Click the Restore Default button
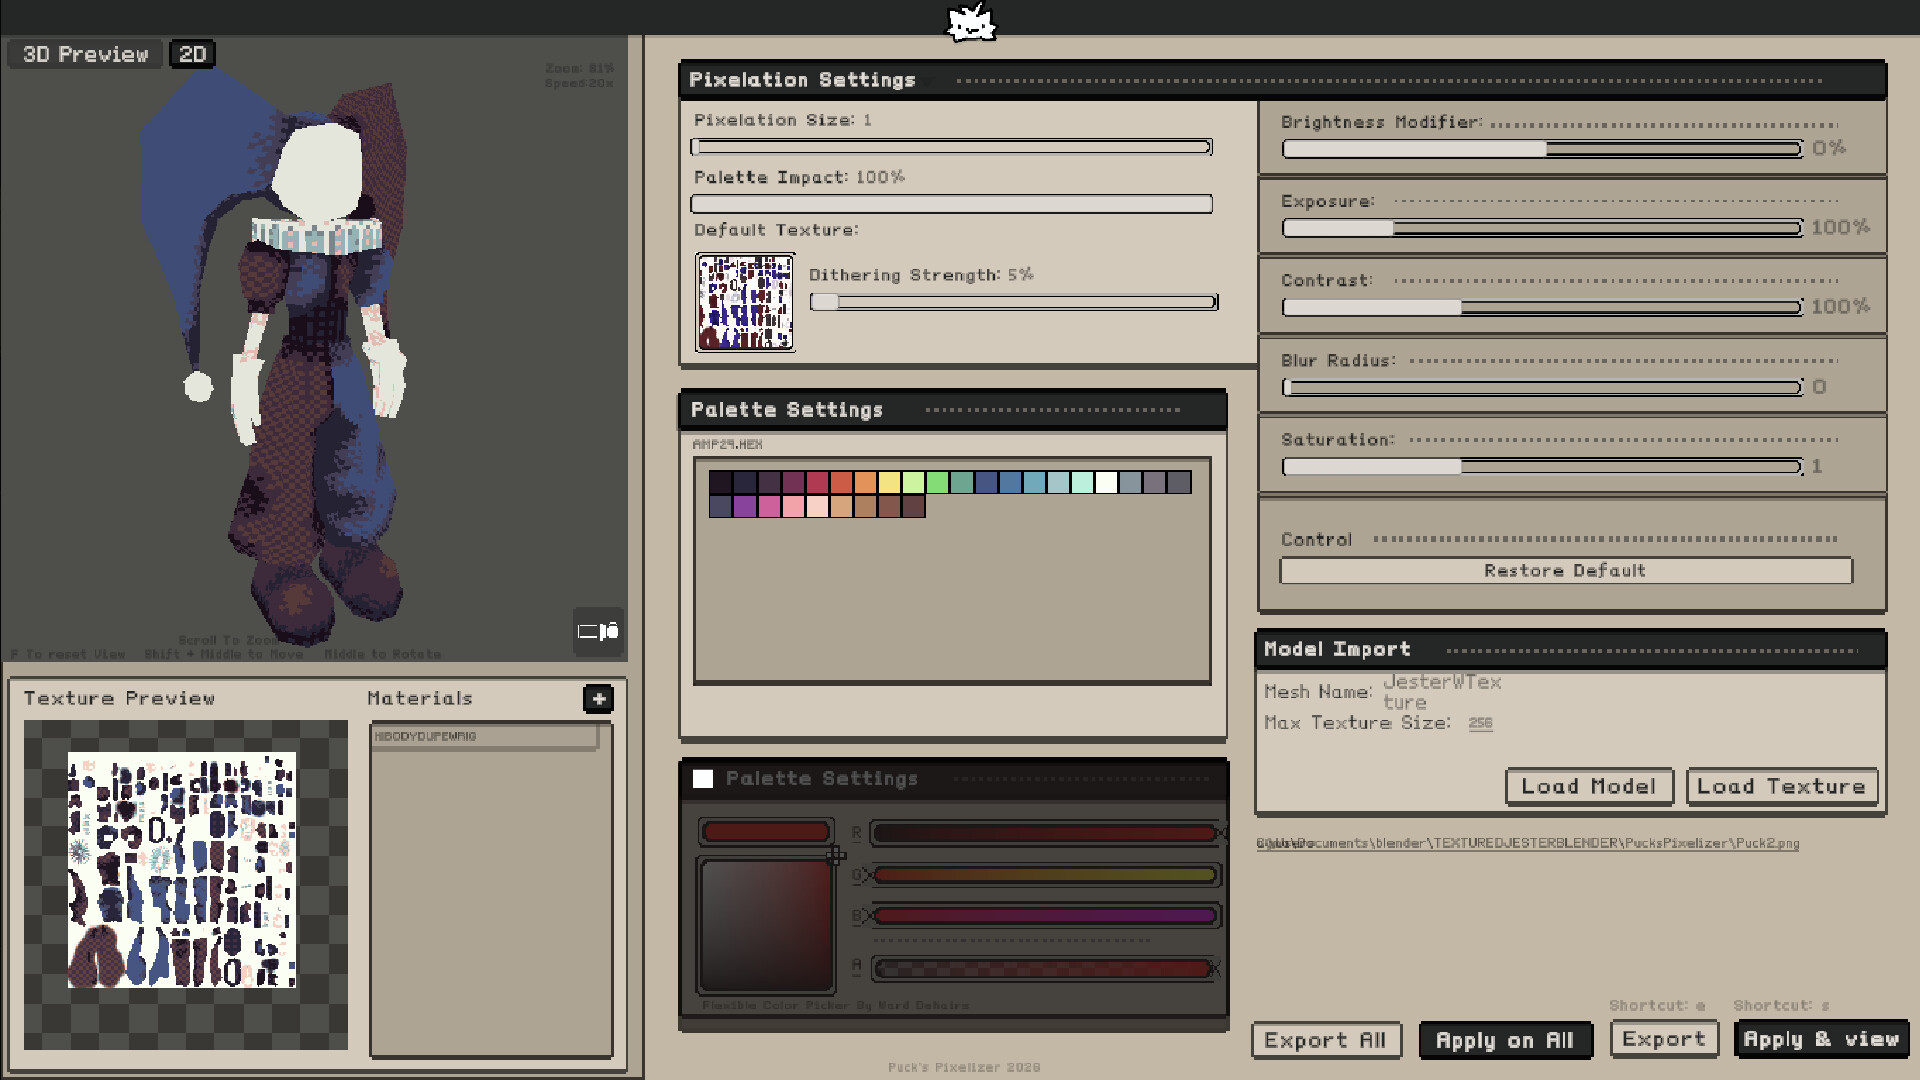Viewport: 1920px width, 1080px height. [1565, 571]
